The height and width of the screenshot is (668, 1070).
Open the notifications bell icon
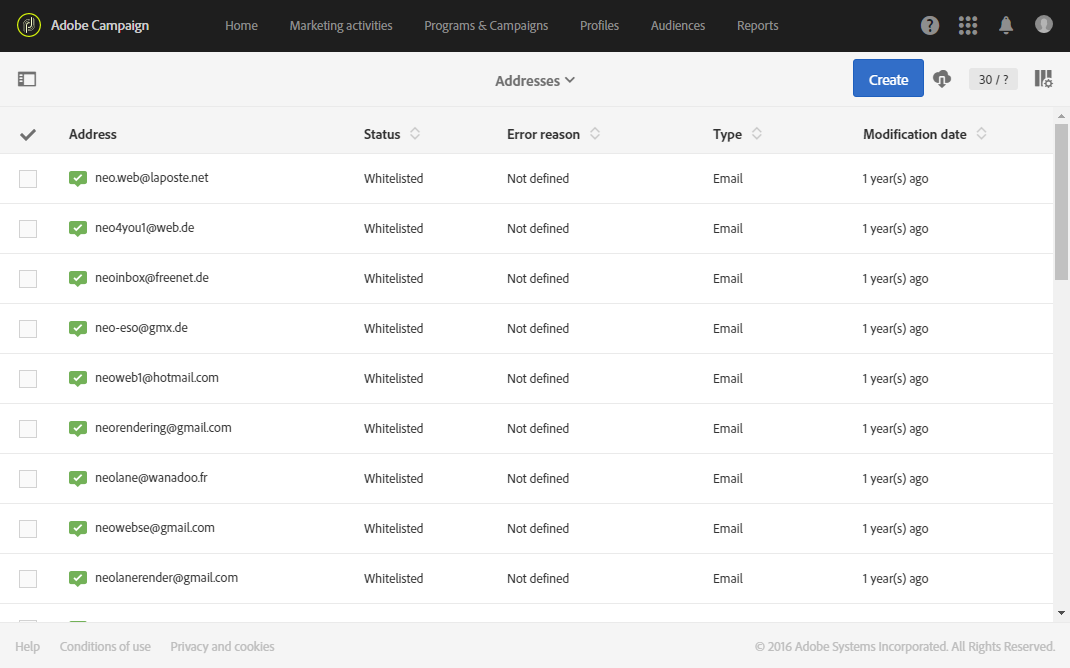pyautogui.click(x=1006, y=26)
